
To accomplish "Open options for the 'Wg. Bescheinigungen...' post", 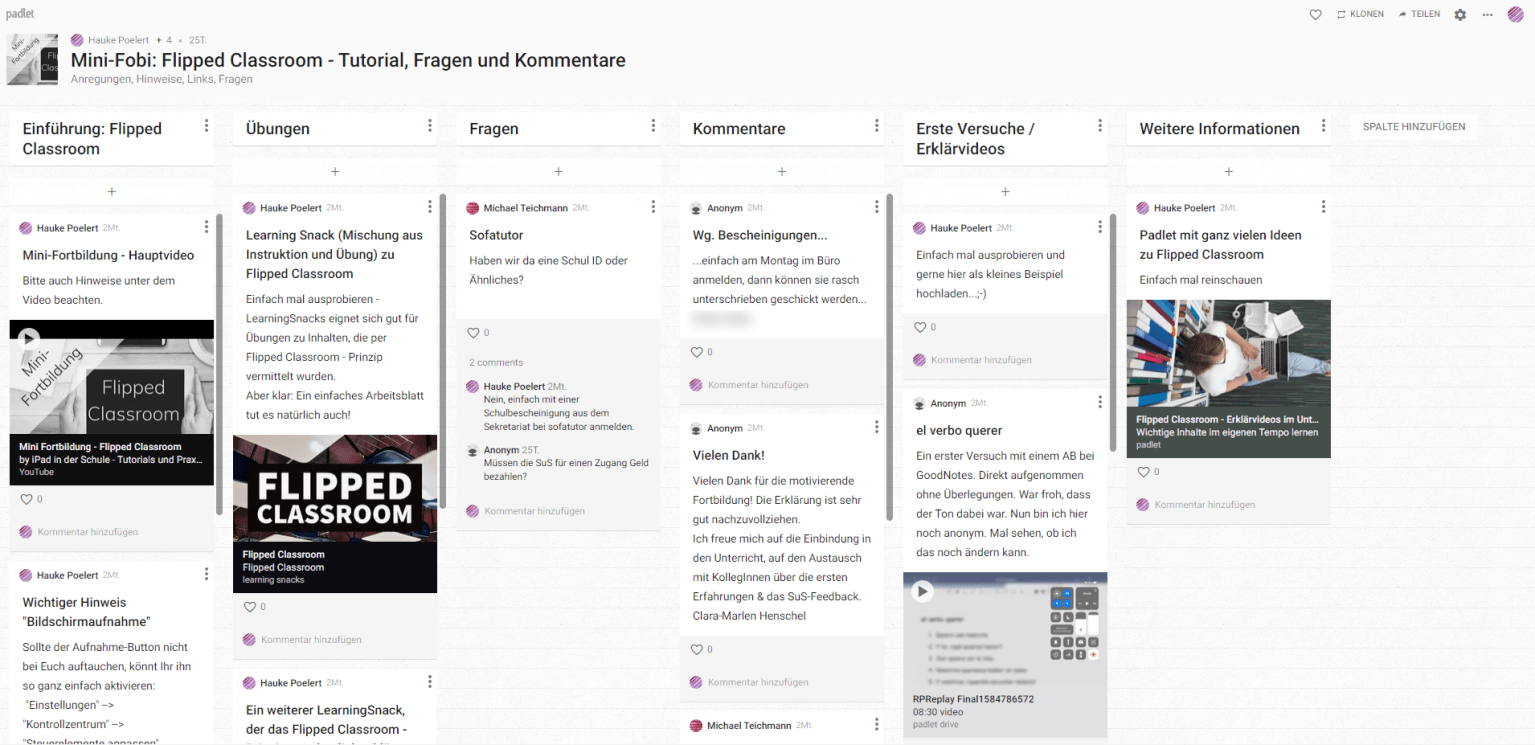I will pyautogui.click(x=877, y=206).
